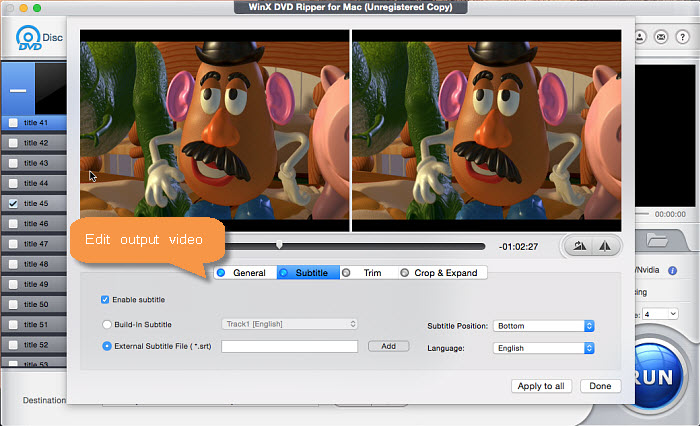Viewport: 700px width, 426px height.
Task: Click the -01:02:27 remaining time label
Action: pos(518,246)
